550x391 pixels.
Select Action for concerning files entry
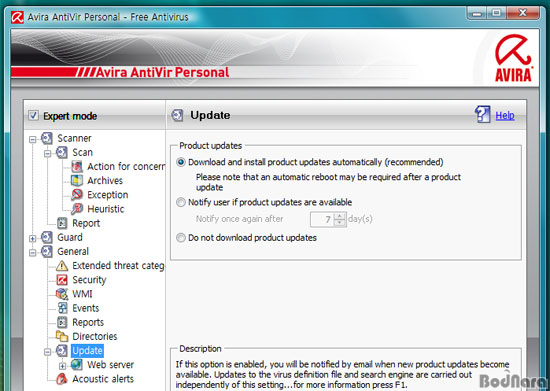coord(126,167)
